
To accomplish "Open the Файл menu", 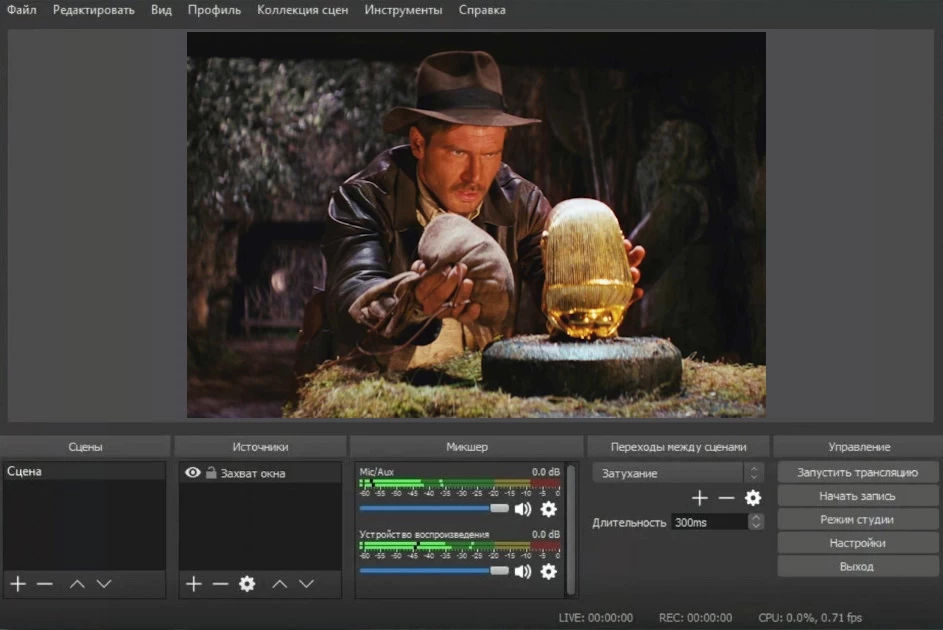I will [x=22, y=10].
